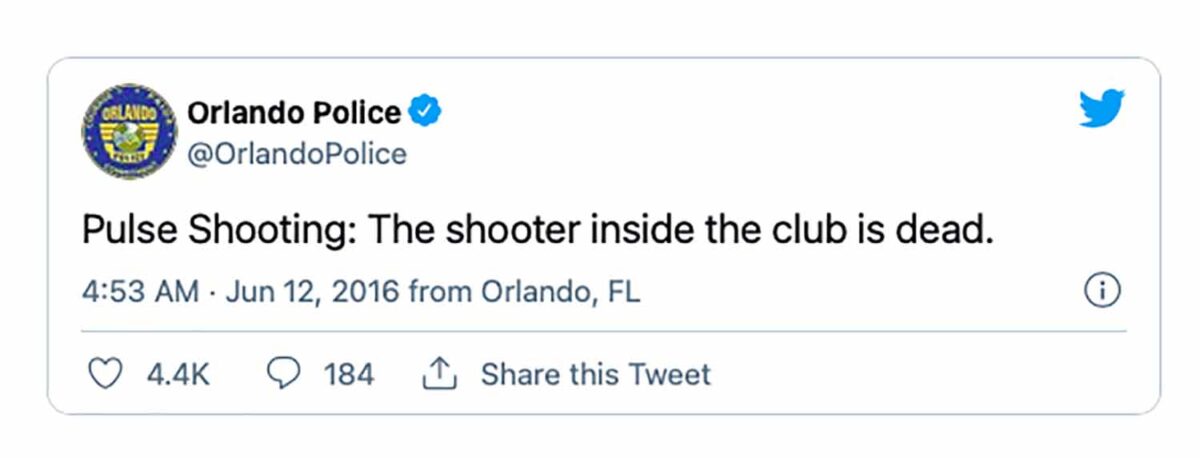1200x458 pixels.
Task: Click the words Pulse Shooting in tweet
Action: pos(217,233)
